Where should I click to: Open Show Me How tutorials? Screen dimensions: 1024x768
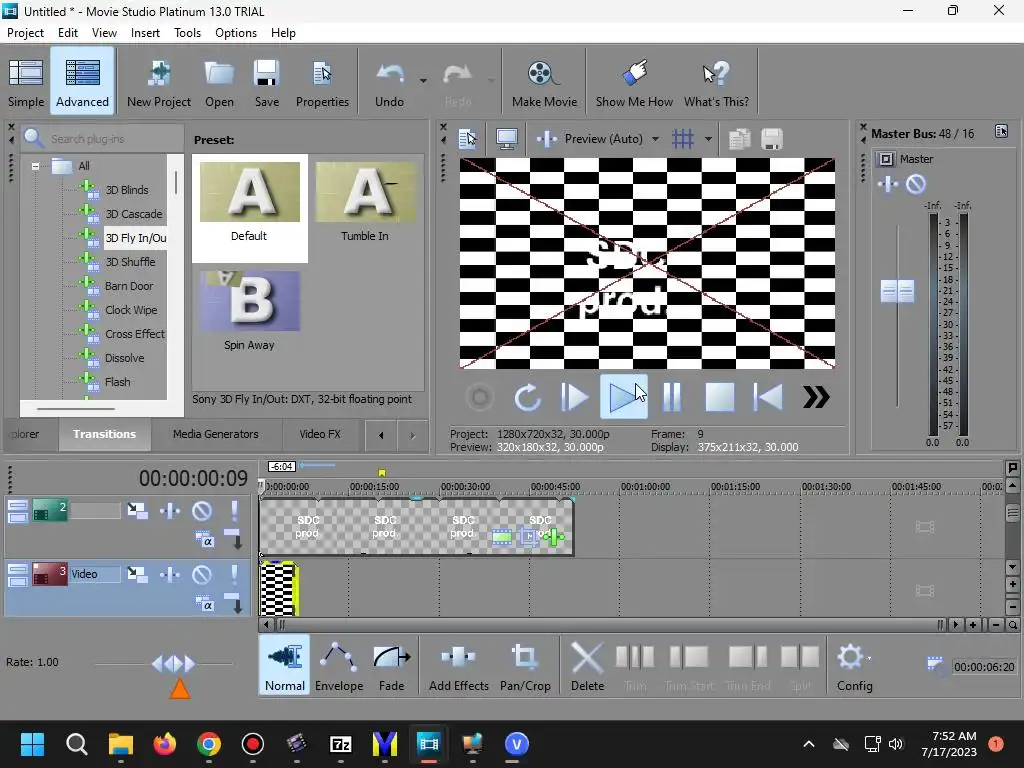click(x=633, y=82)
